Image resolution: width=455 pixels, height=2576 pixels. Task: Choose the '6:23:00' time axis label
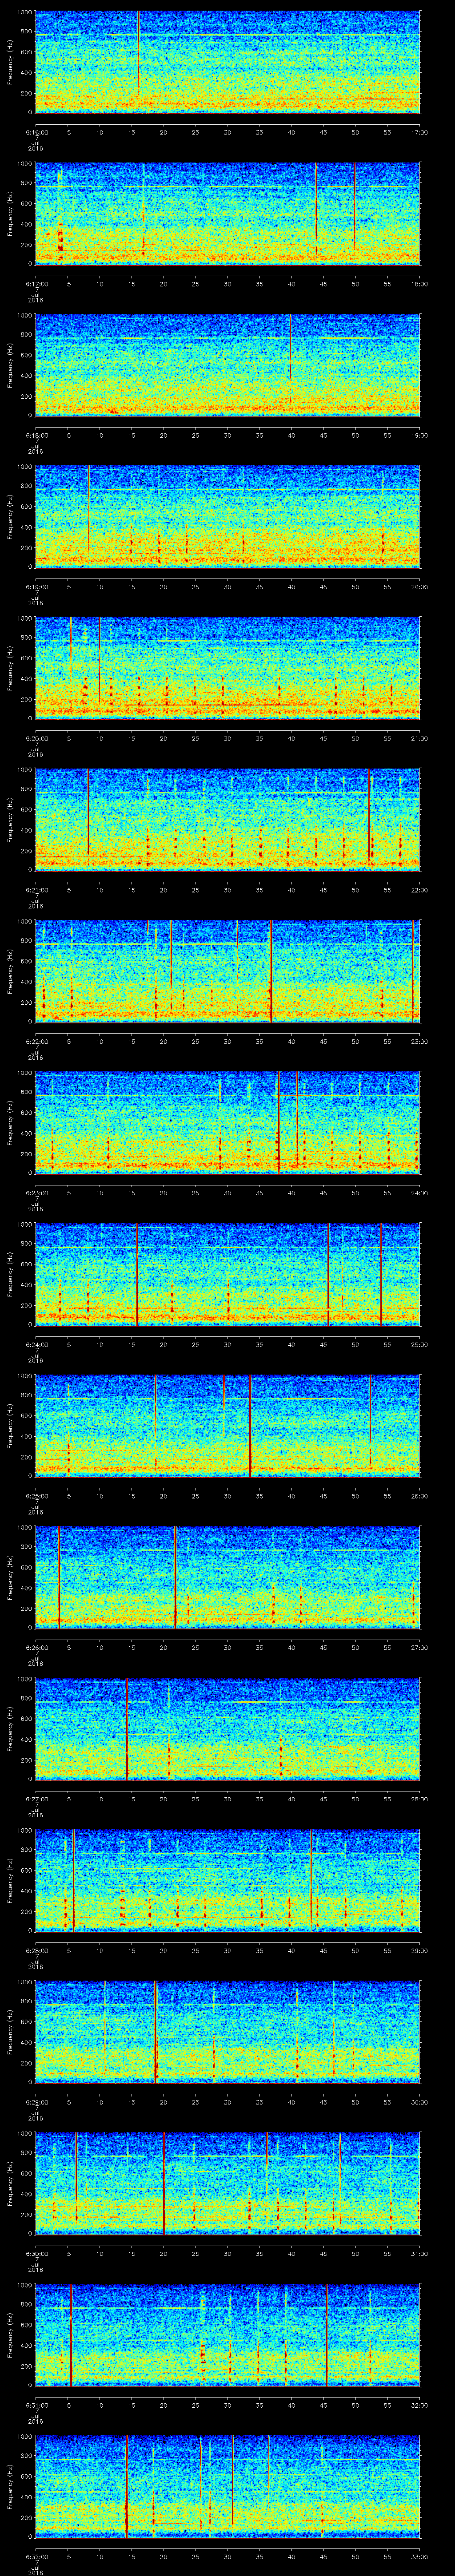[36, 1192]
